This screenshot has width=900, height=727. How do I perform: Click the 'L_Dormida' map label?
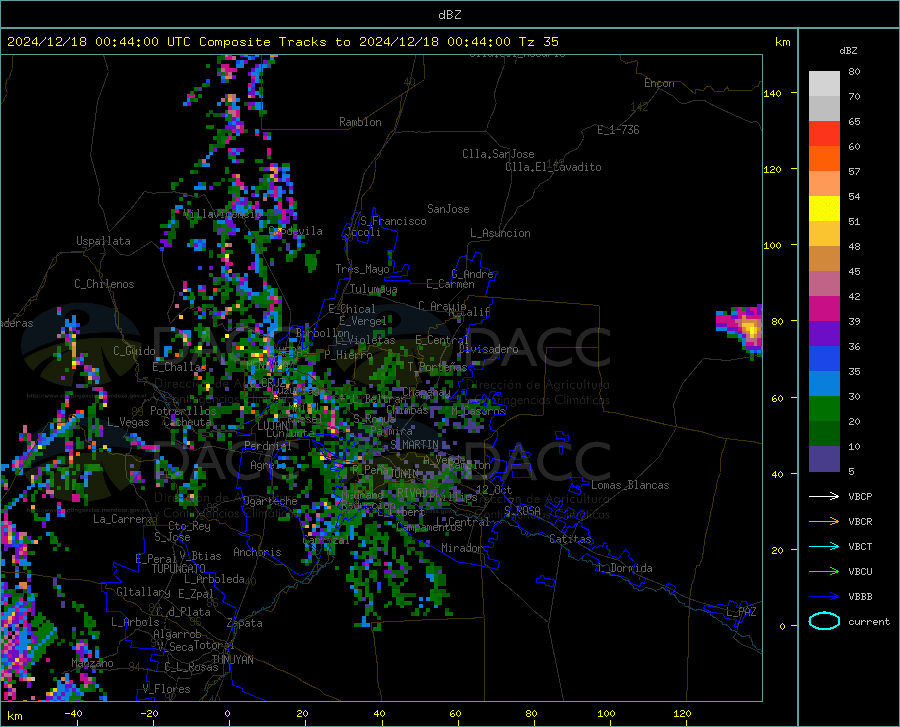point(625,568)
